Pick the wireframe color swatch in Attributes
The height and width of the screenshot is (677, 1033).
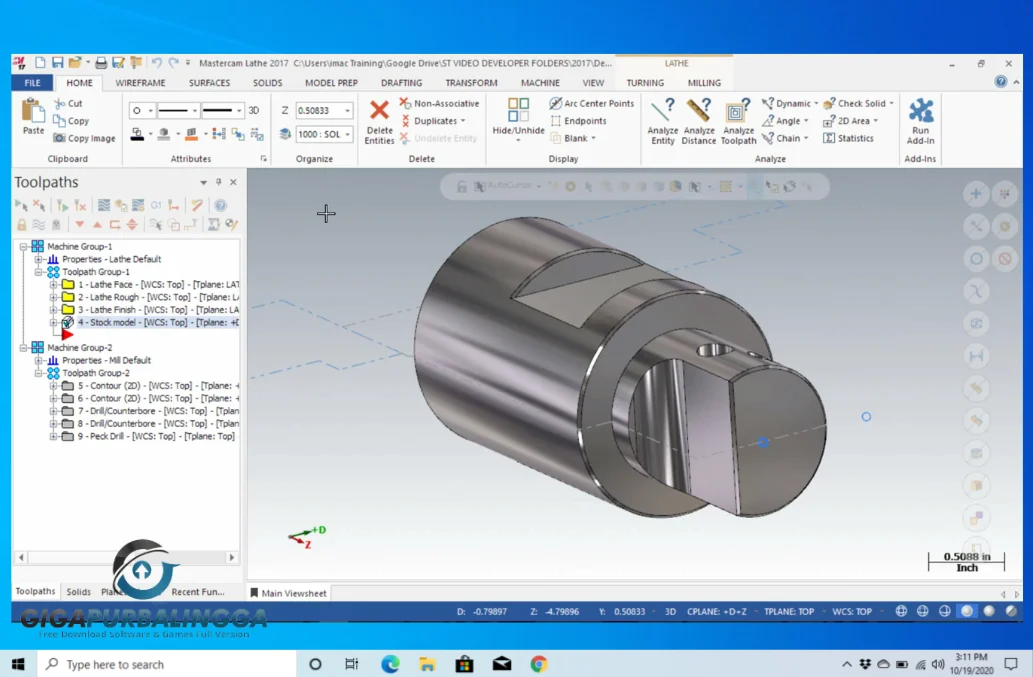coord(137,134)
